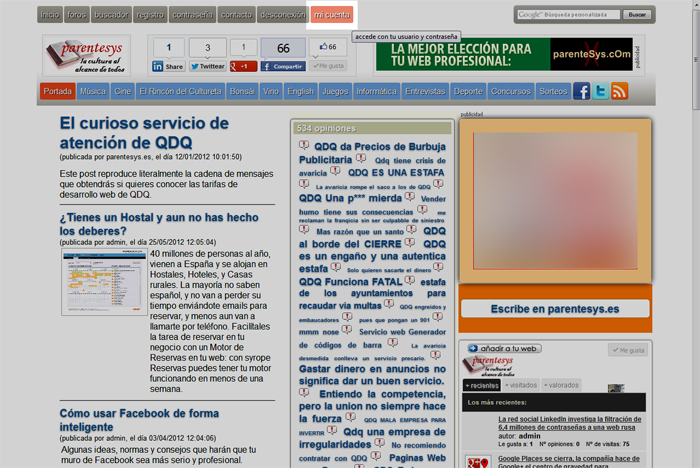
Task: Click the parenteSys.cOm banner advertisement
Action: [504, 54]
